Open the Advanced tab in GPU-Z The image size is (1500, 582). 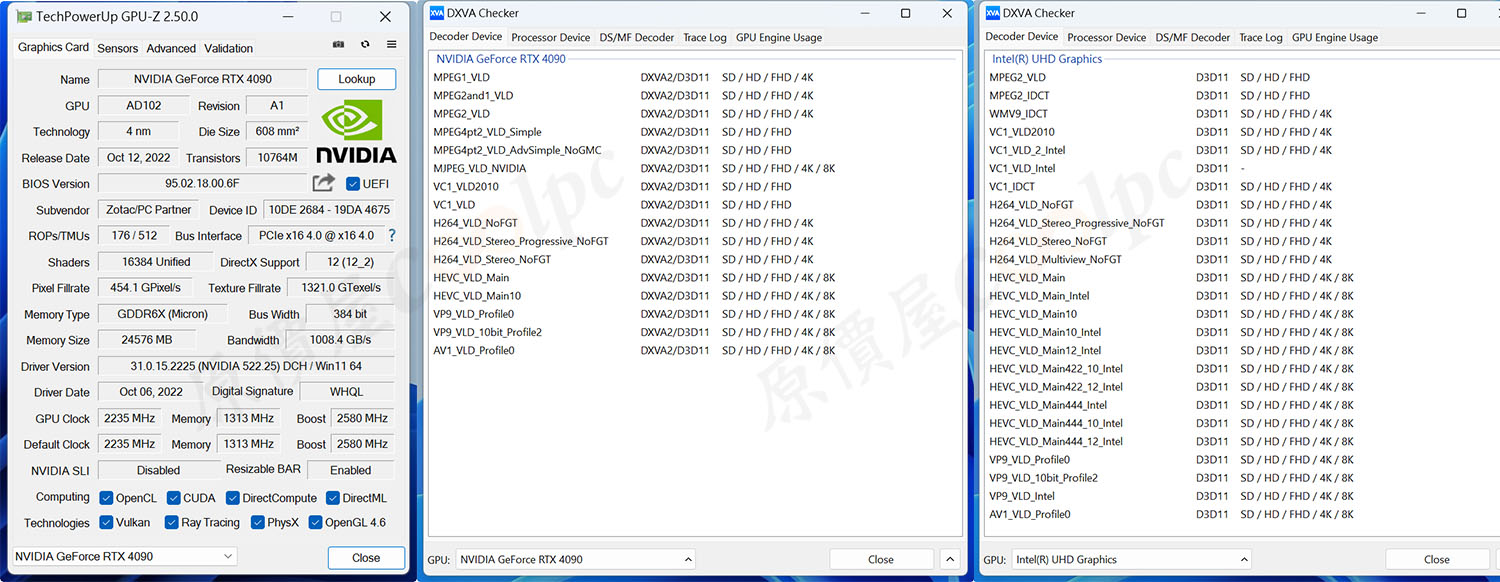[x=171, y=48]
